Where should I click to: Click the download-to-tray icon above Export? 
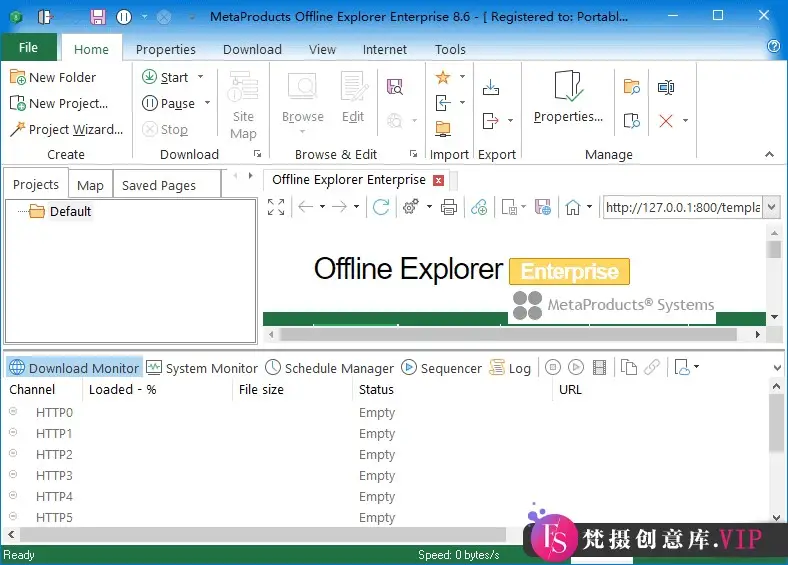click(491, 88)
